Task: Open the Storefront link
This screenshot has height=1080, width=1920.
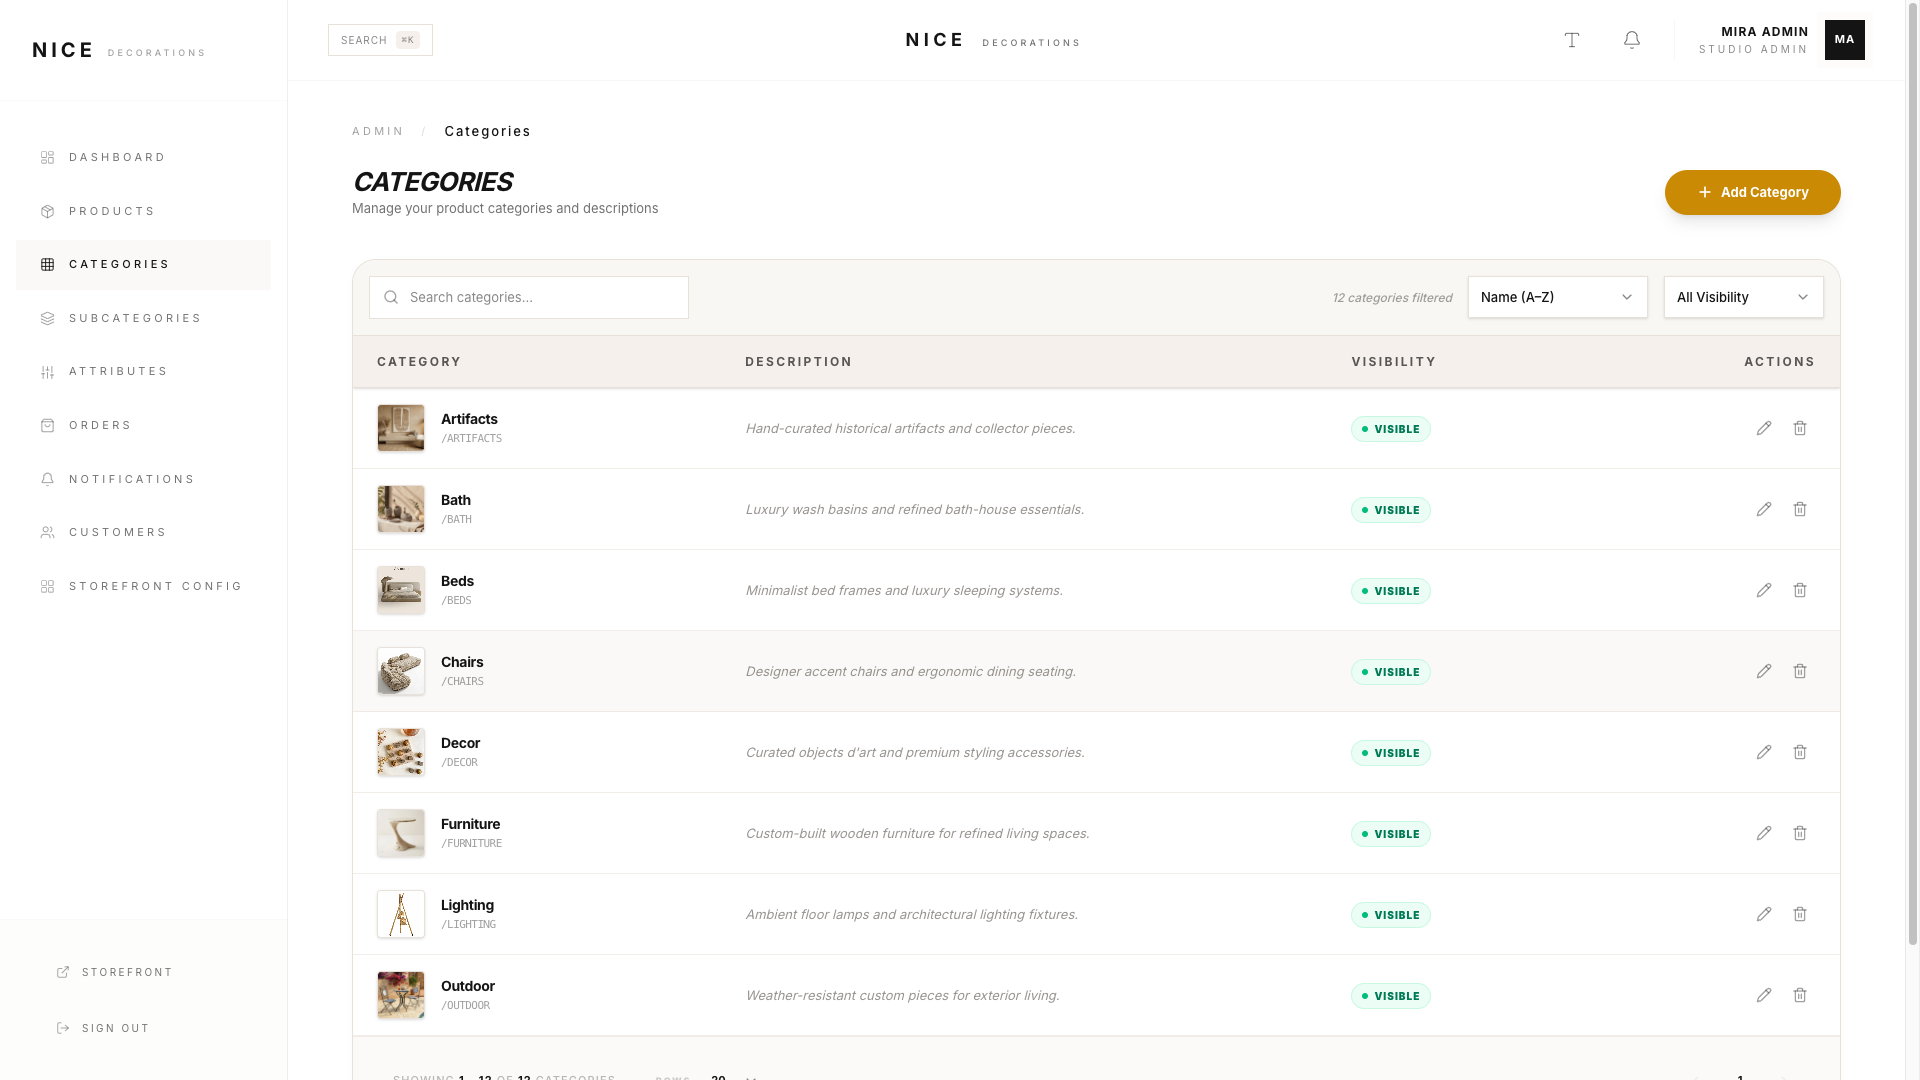Action: [115, 972]
